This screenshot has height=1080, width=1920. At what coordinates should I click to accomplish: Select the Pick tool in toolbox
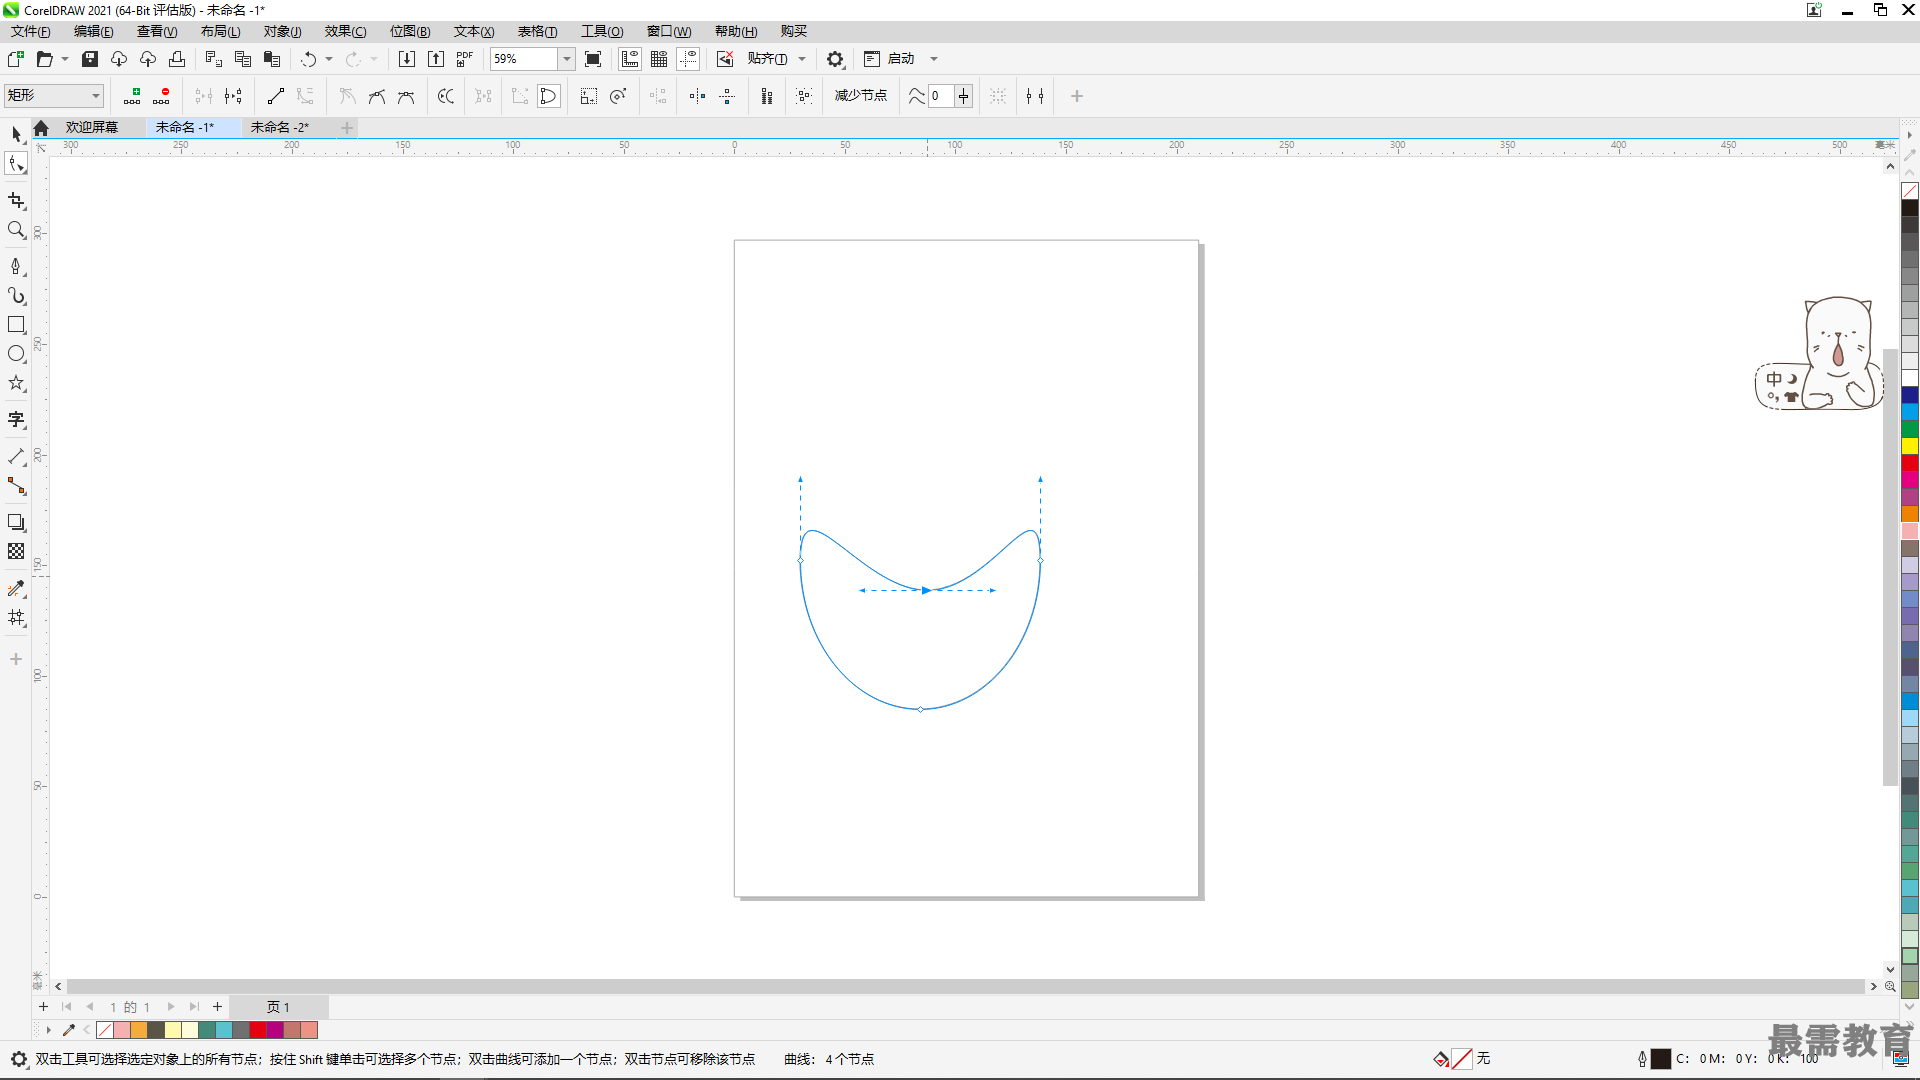click(16, 134)
